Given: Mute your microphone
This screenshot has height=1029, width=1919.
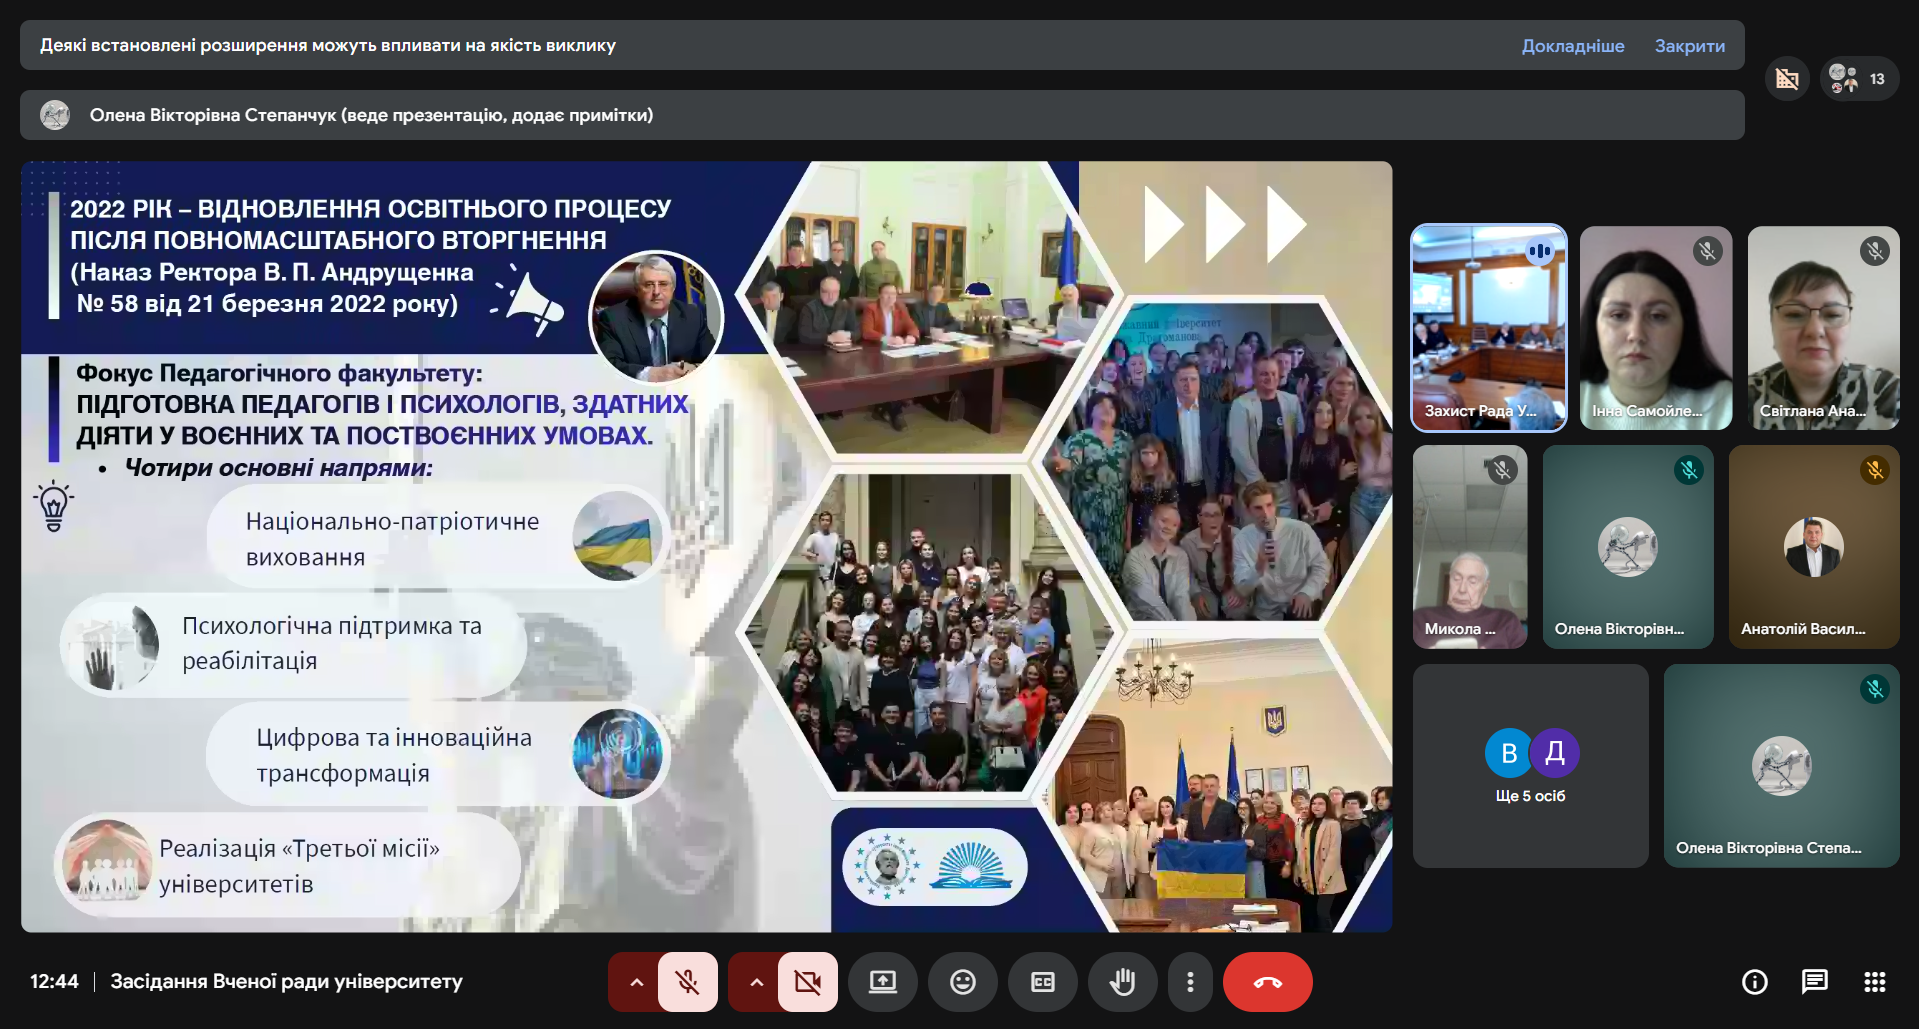Looking at the screenshot, I should tap(687, 981).
